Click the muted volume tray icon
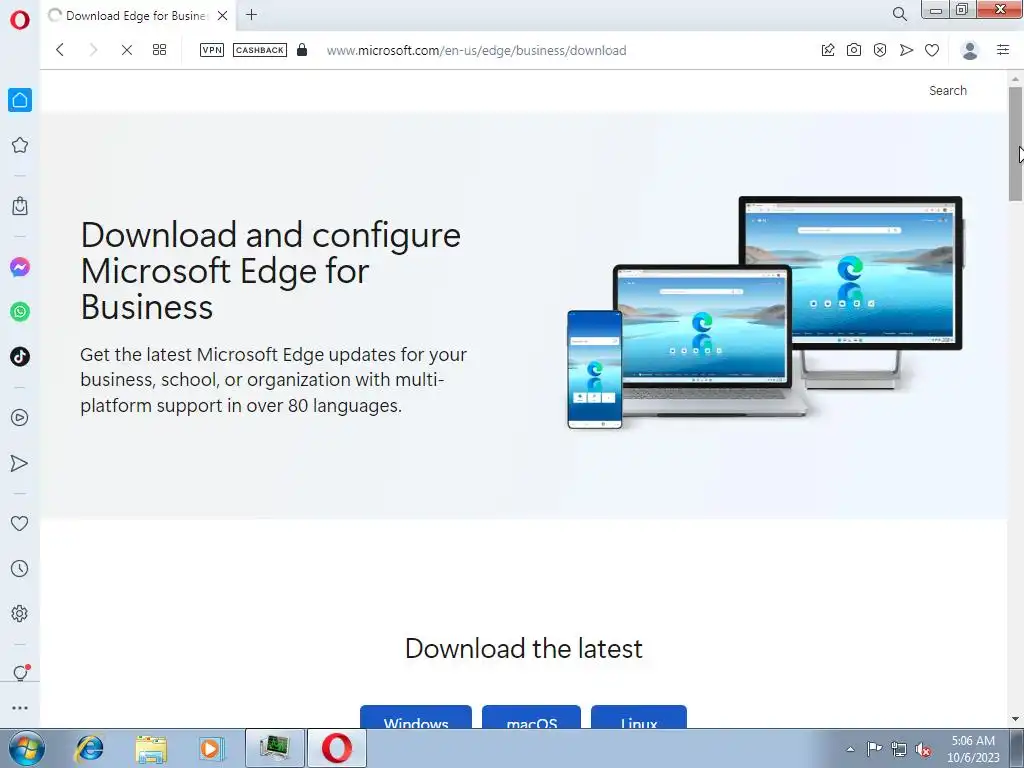Screen dimensions: 1024x768 pos(923,749)
